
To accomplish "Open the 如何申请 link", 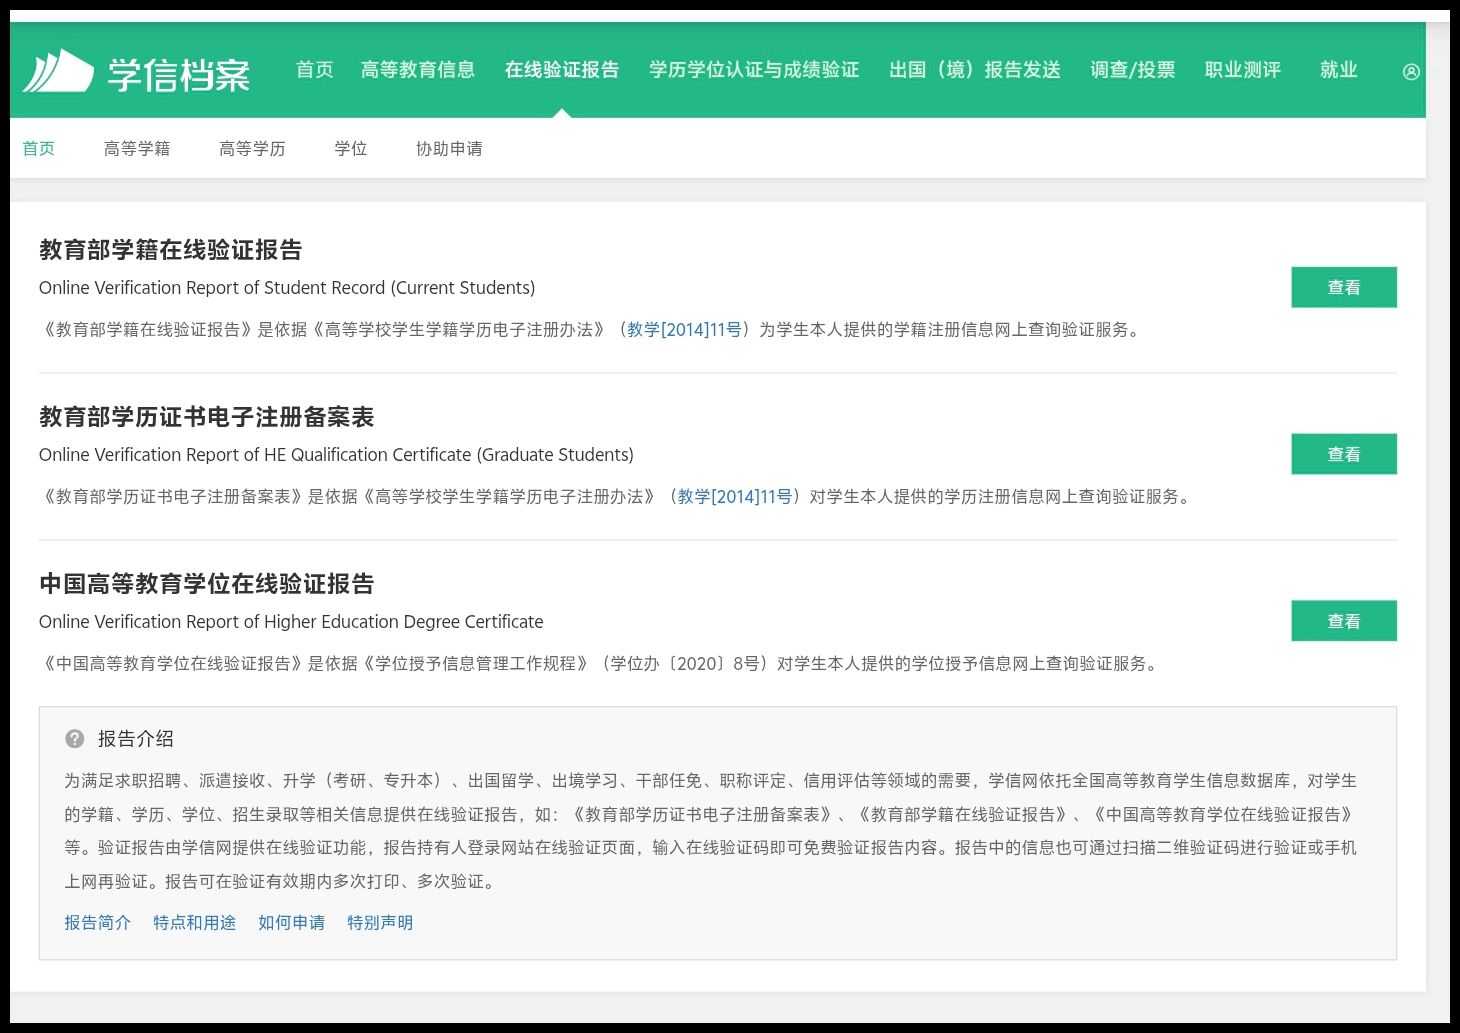I will click(x=292, y=923).
